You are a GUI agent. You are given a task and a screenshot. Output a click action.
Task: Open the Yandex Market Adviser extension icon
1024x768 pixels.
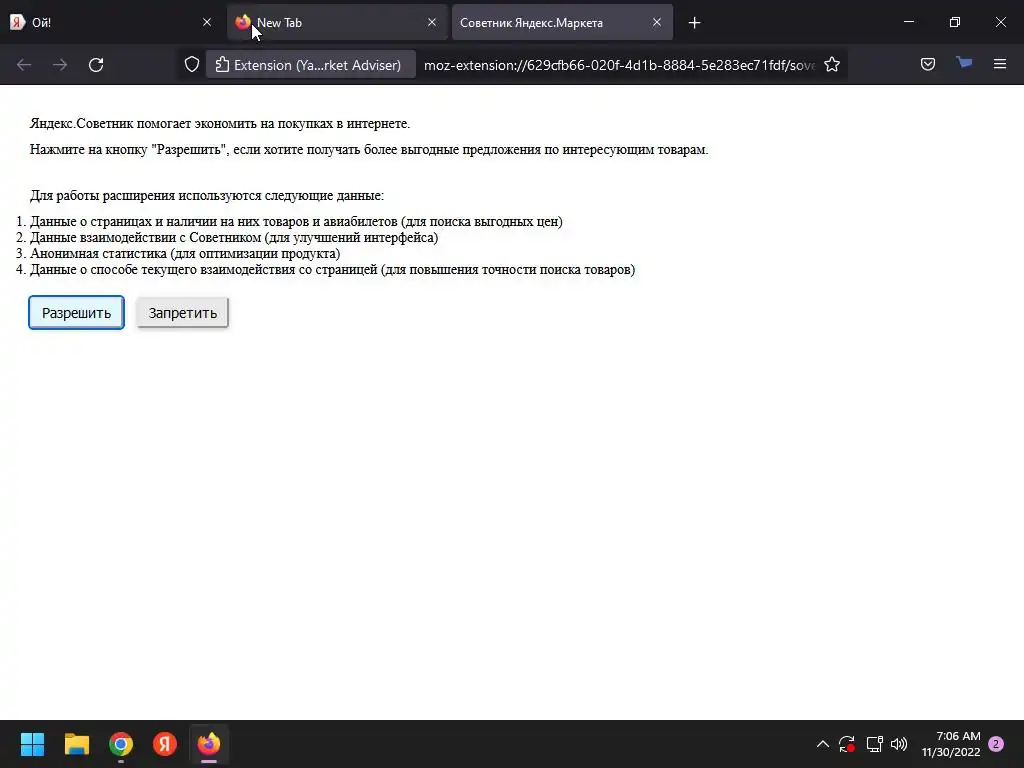(964, 63)
